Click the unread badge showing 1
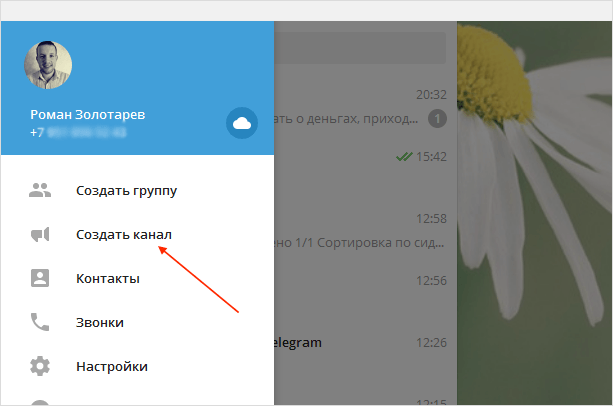Screen dimensions: 613x406 point(437,118)
